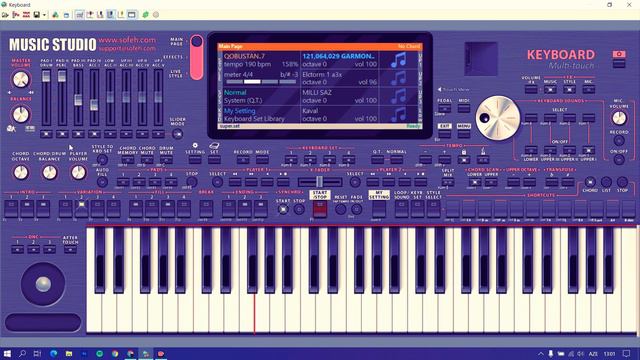
Task: Click the pitch joystick pad below DISC buttons
Action: [43, 284]
